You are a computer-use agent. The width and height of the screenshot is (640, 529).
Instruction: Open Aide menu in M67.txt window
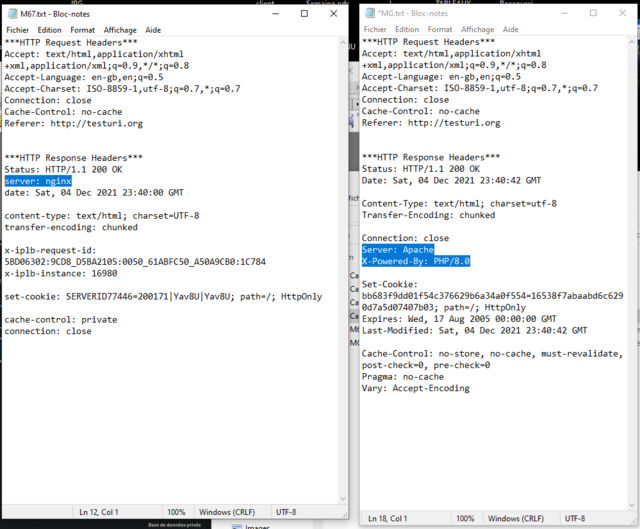click(153, 30)
